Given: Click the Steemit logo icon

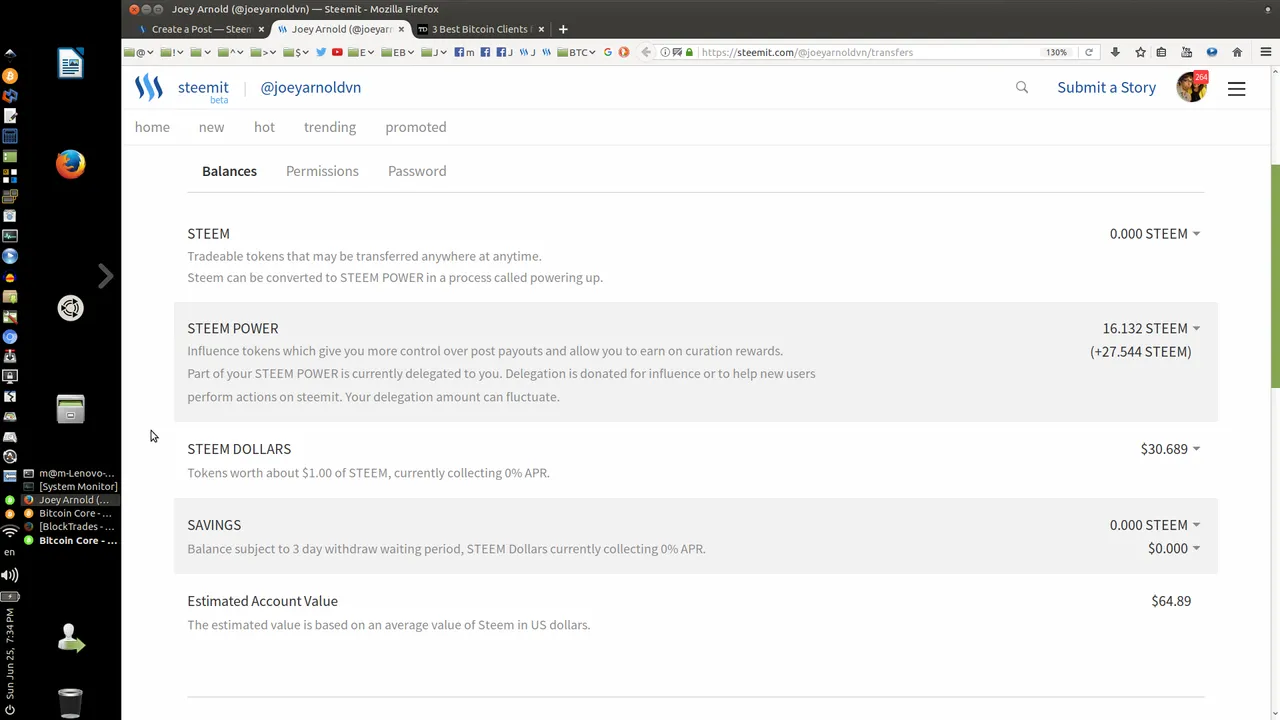Looking at the screenshot, I should (149, 88).
